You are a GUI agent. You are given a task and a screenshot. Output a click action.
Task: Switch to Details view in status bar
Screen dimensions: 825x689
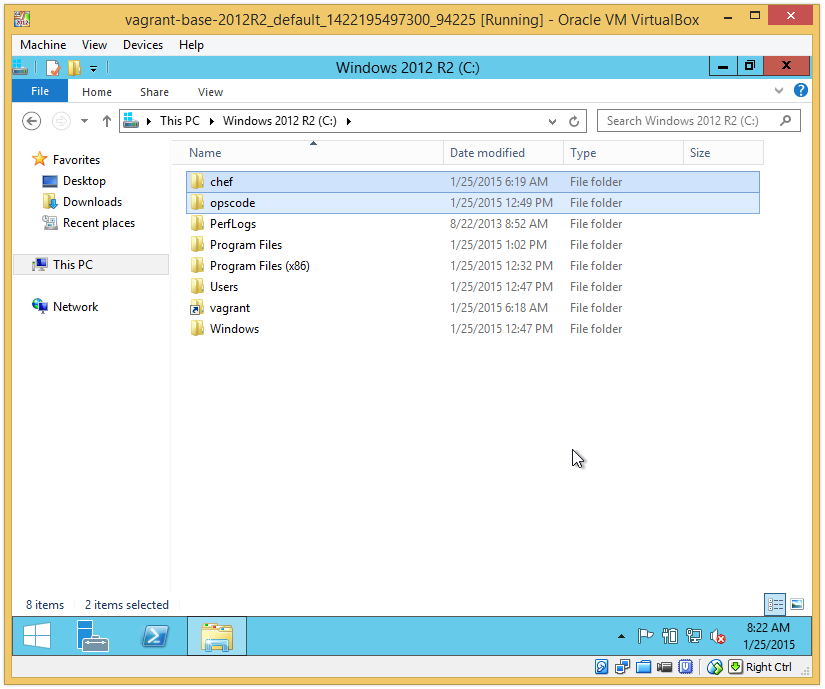pos(775,604)
